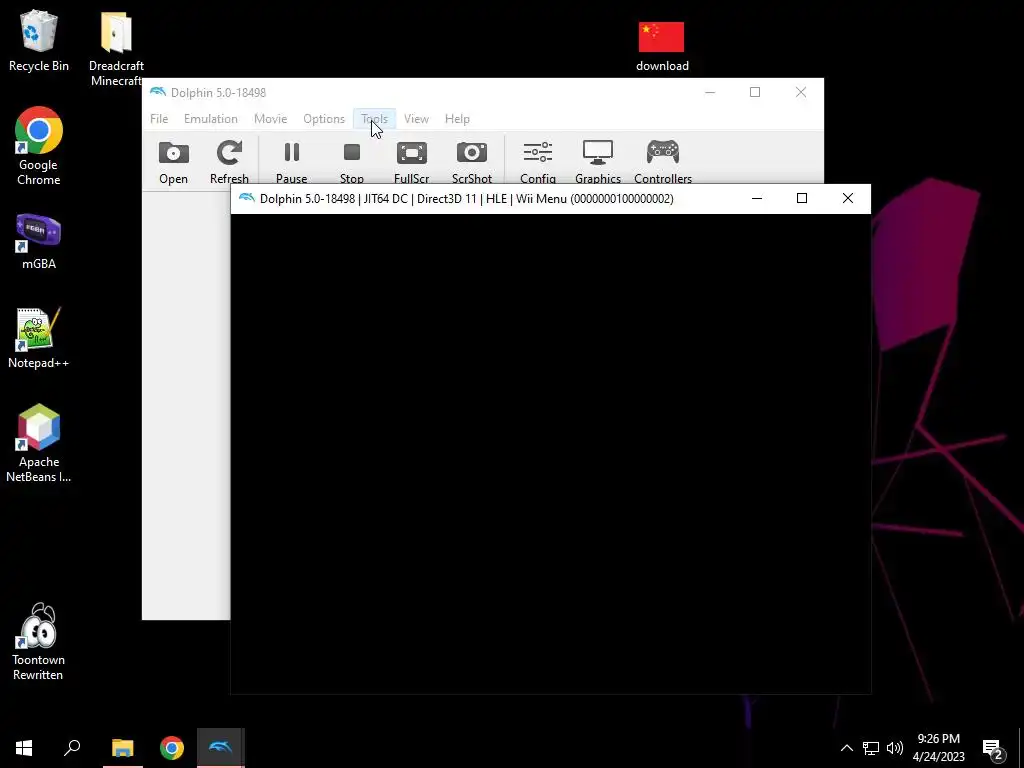Open the Windows Start menu
Screen dimensions: 1024x768
[x=24, y=748]
